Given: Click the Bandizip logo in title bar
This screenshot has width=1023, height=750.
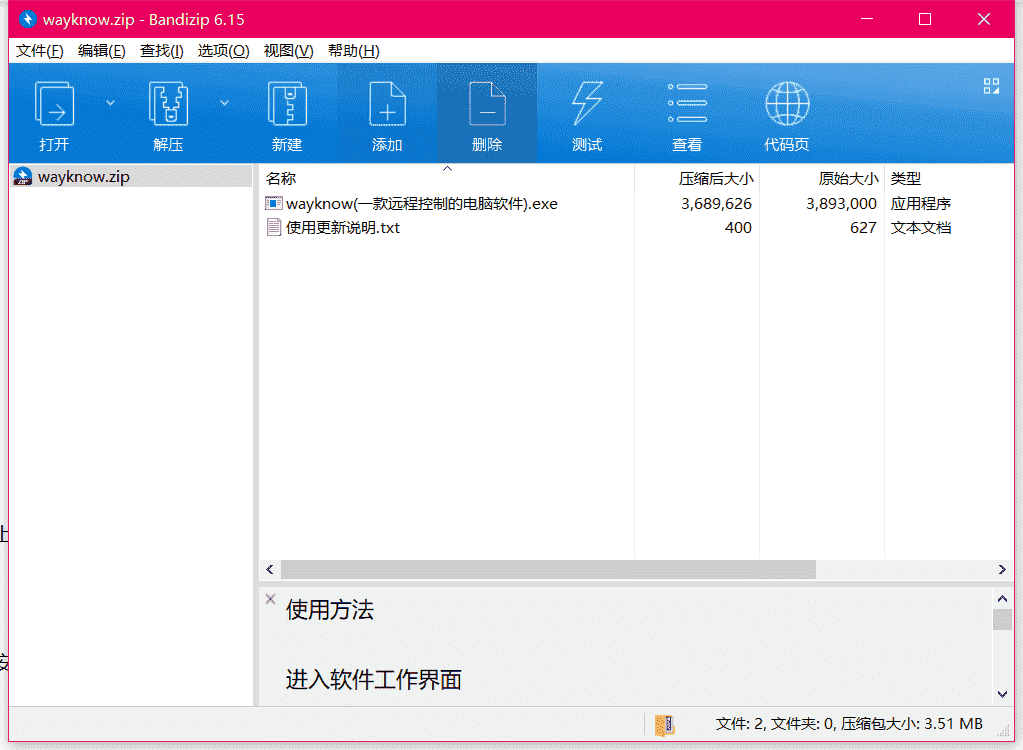Looking at the screenshot, I should [27, 19].
